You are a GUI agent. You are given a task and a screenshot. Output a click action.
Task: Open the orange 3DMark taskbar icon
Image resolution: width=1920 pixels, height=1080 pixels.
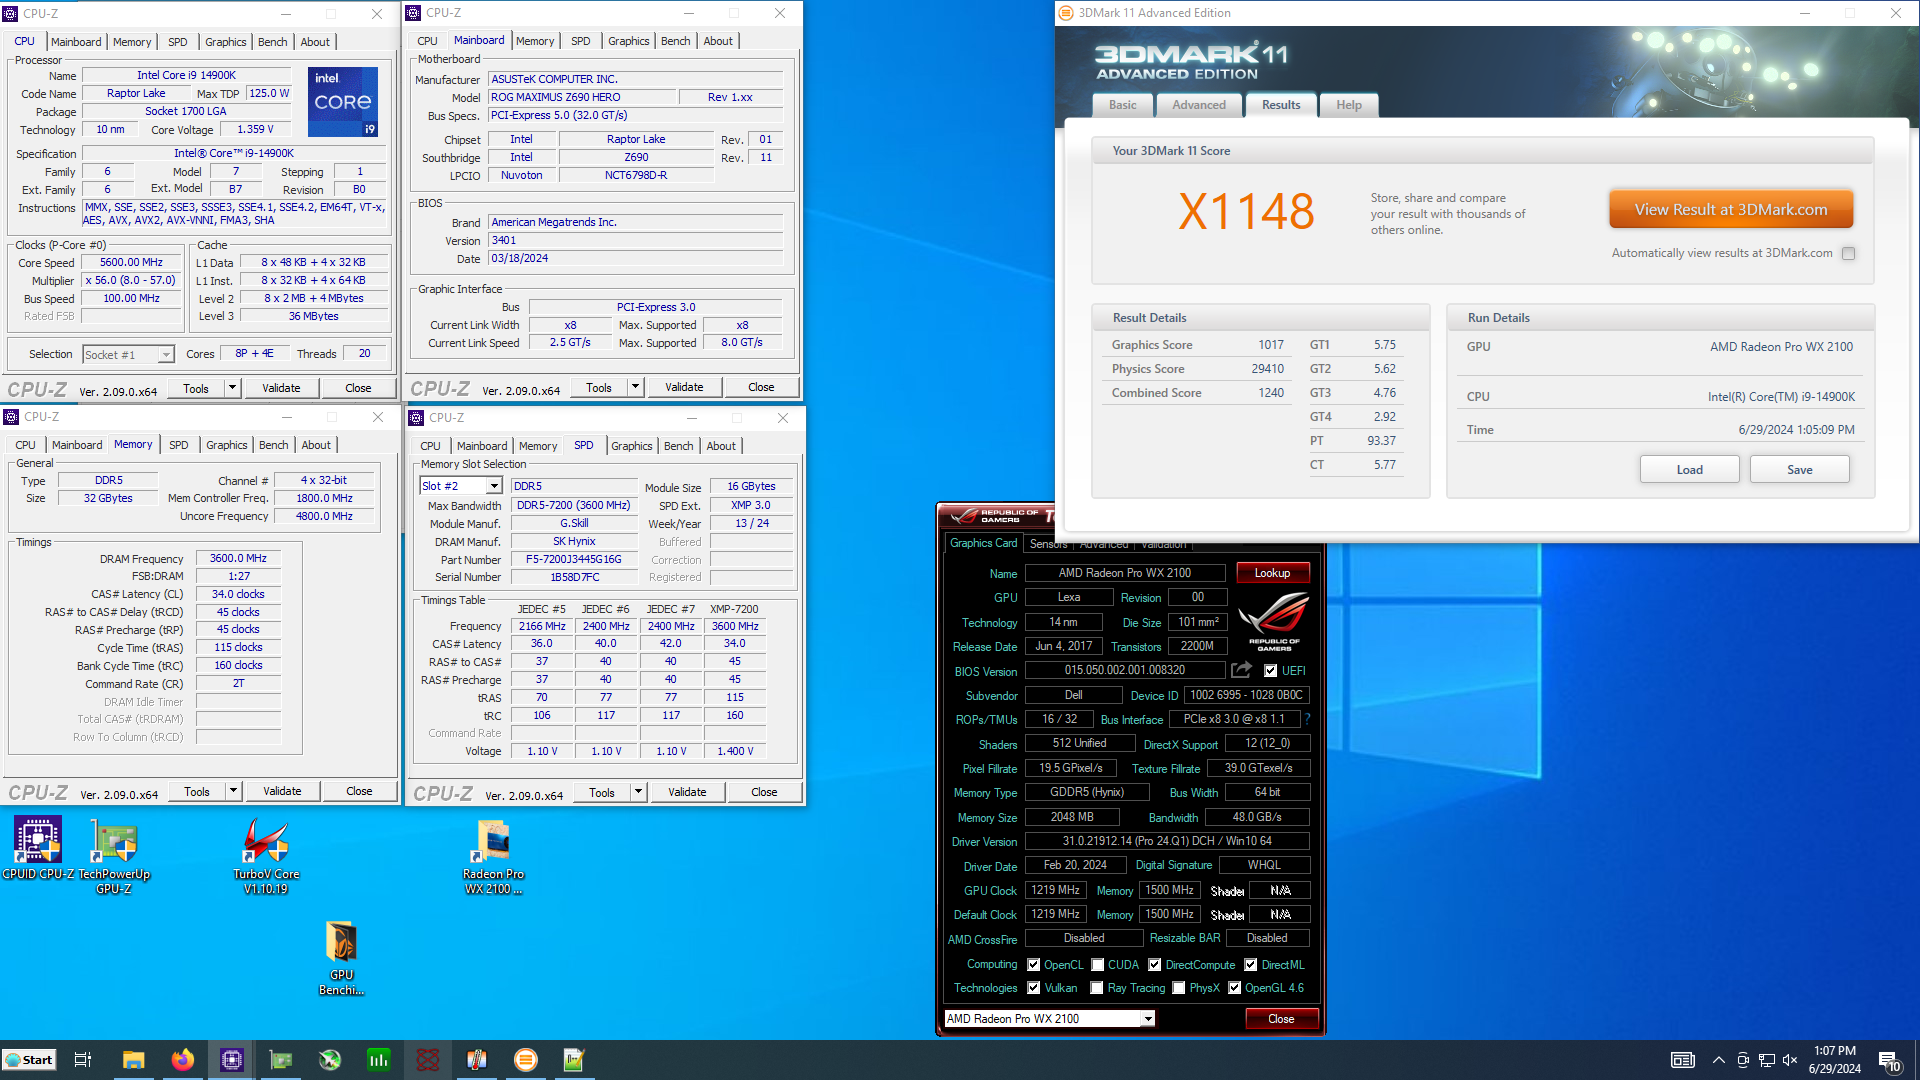pos(526,1060)
